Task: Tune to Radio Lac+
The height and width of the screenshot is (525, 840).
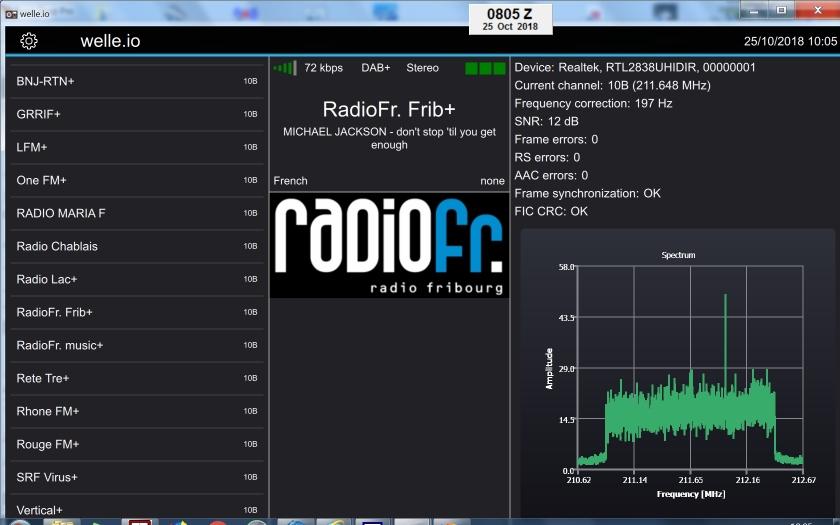Action: (137, 279)
